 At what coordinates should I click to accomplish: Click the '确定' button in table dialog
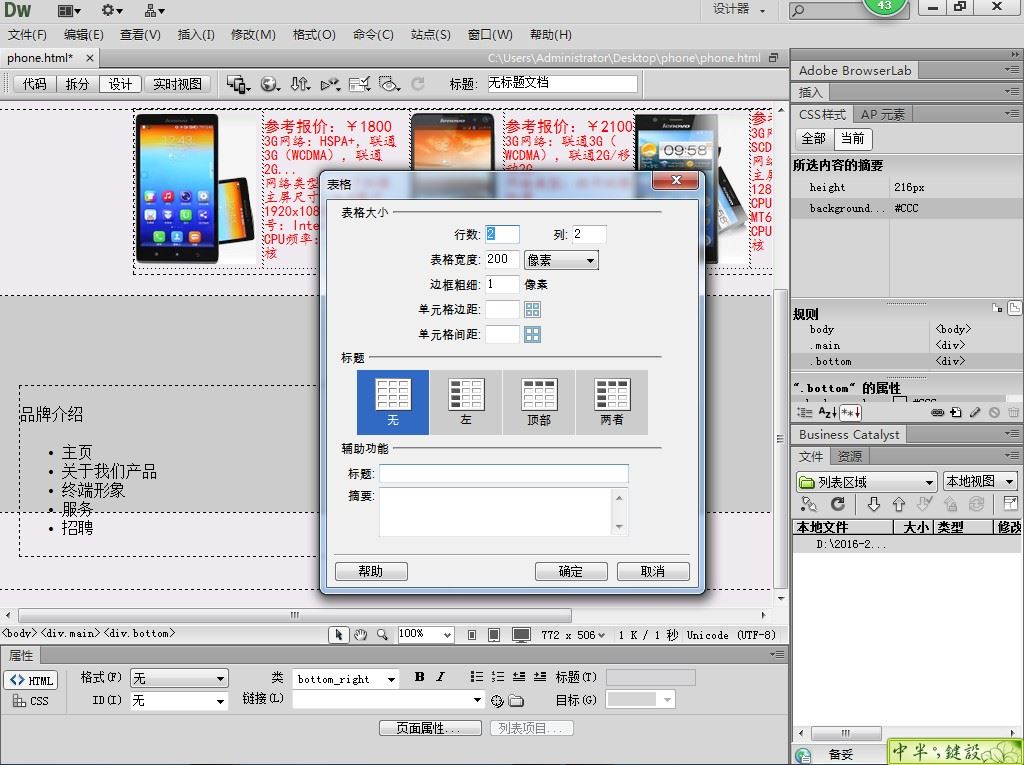[x=570, y=571]
